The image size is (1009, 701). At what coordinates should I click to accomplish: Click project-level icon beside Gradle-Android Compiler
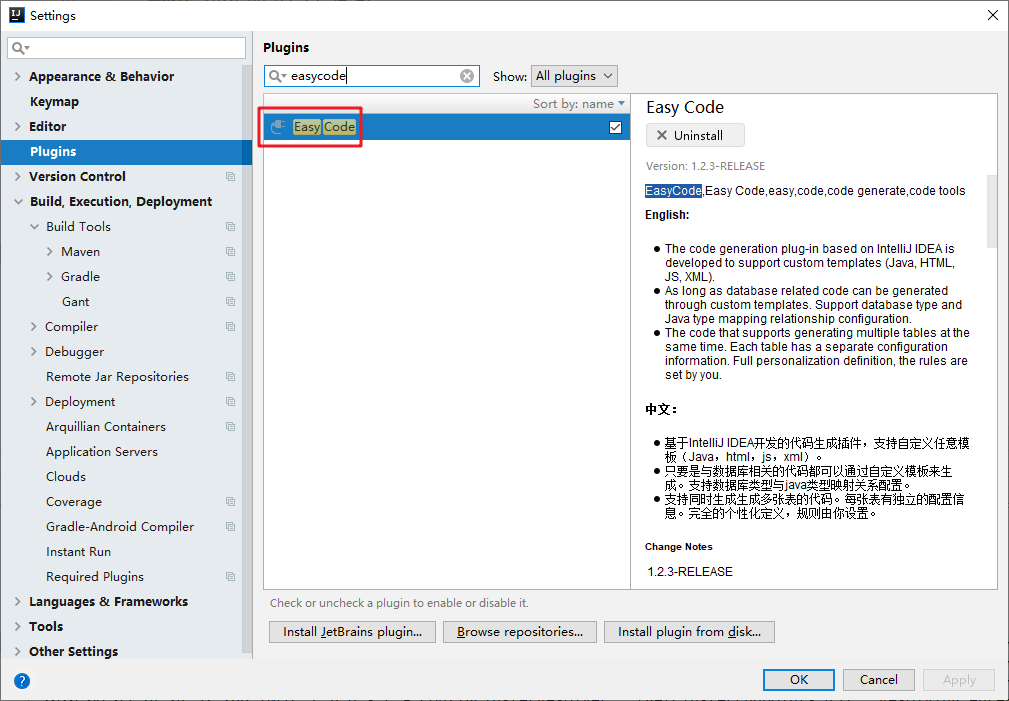tap(230, 527)
